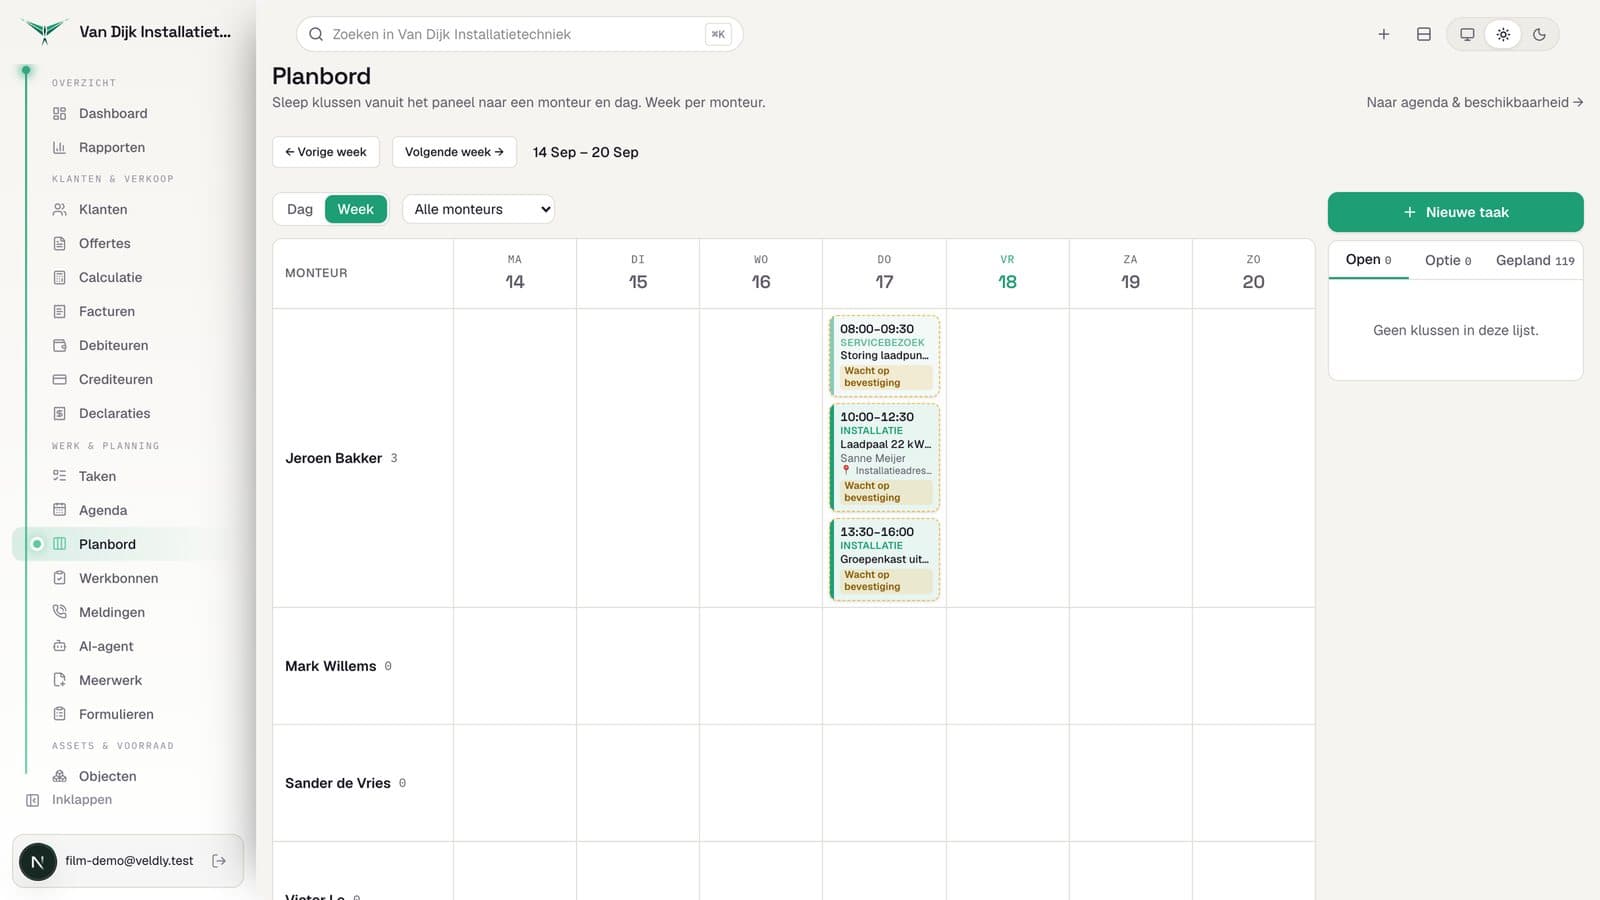Open the Dashboard icon in sidebar
Screen dimensions: 1600x900
59,114
